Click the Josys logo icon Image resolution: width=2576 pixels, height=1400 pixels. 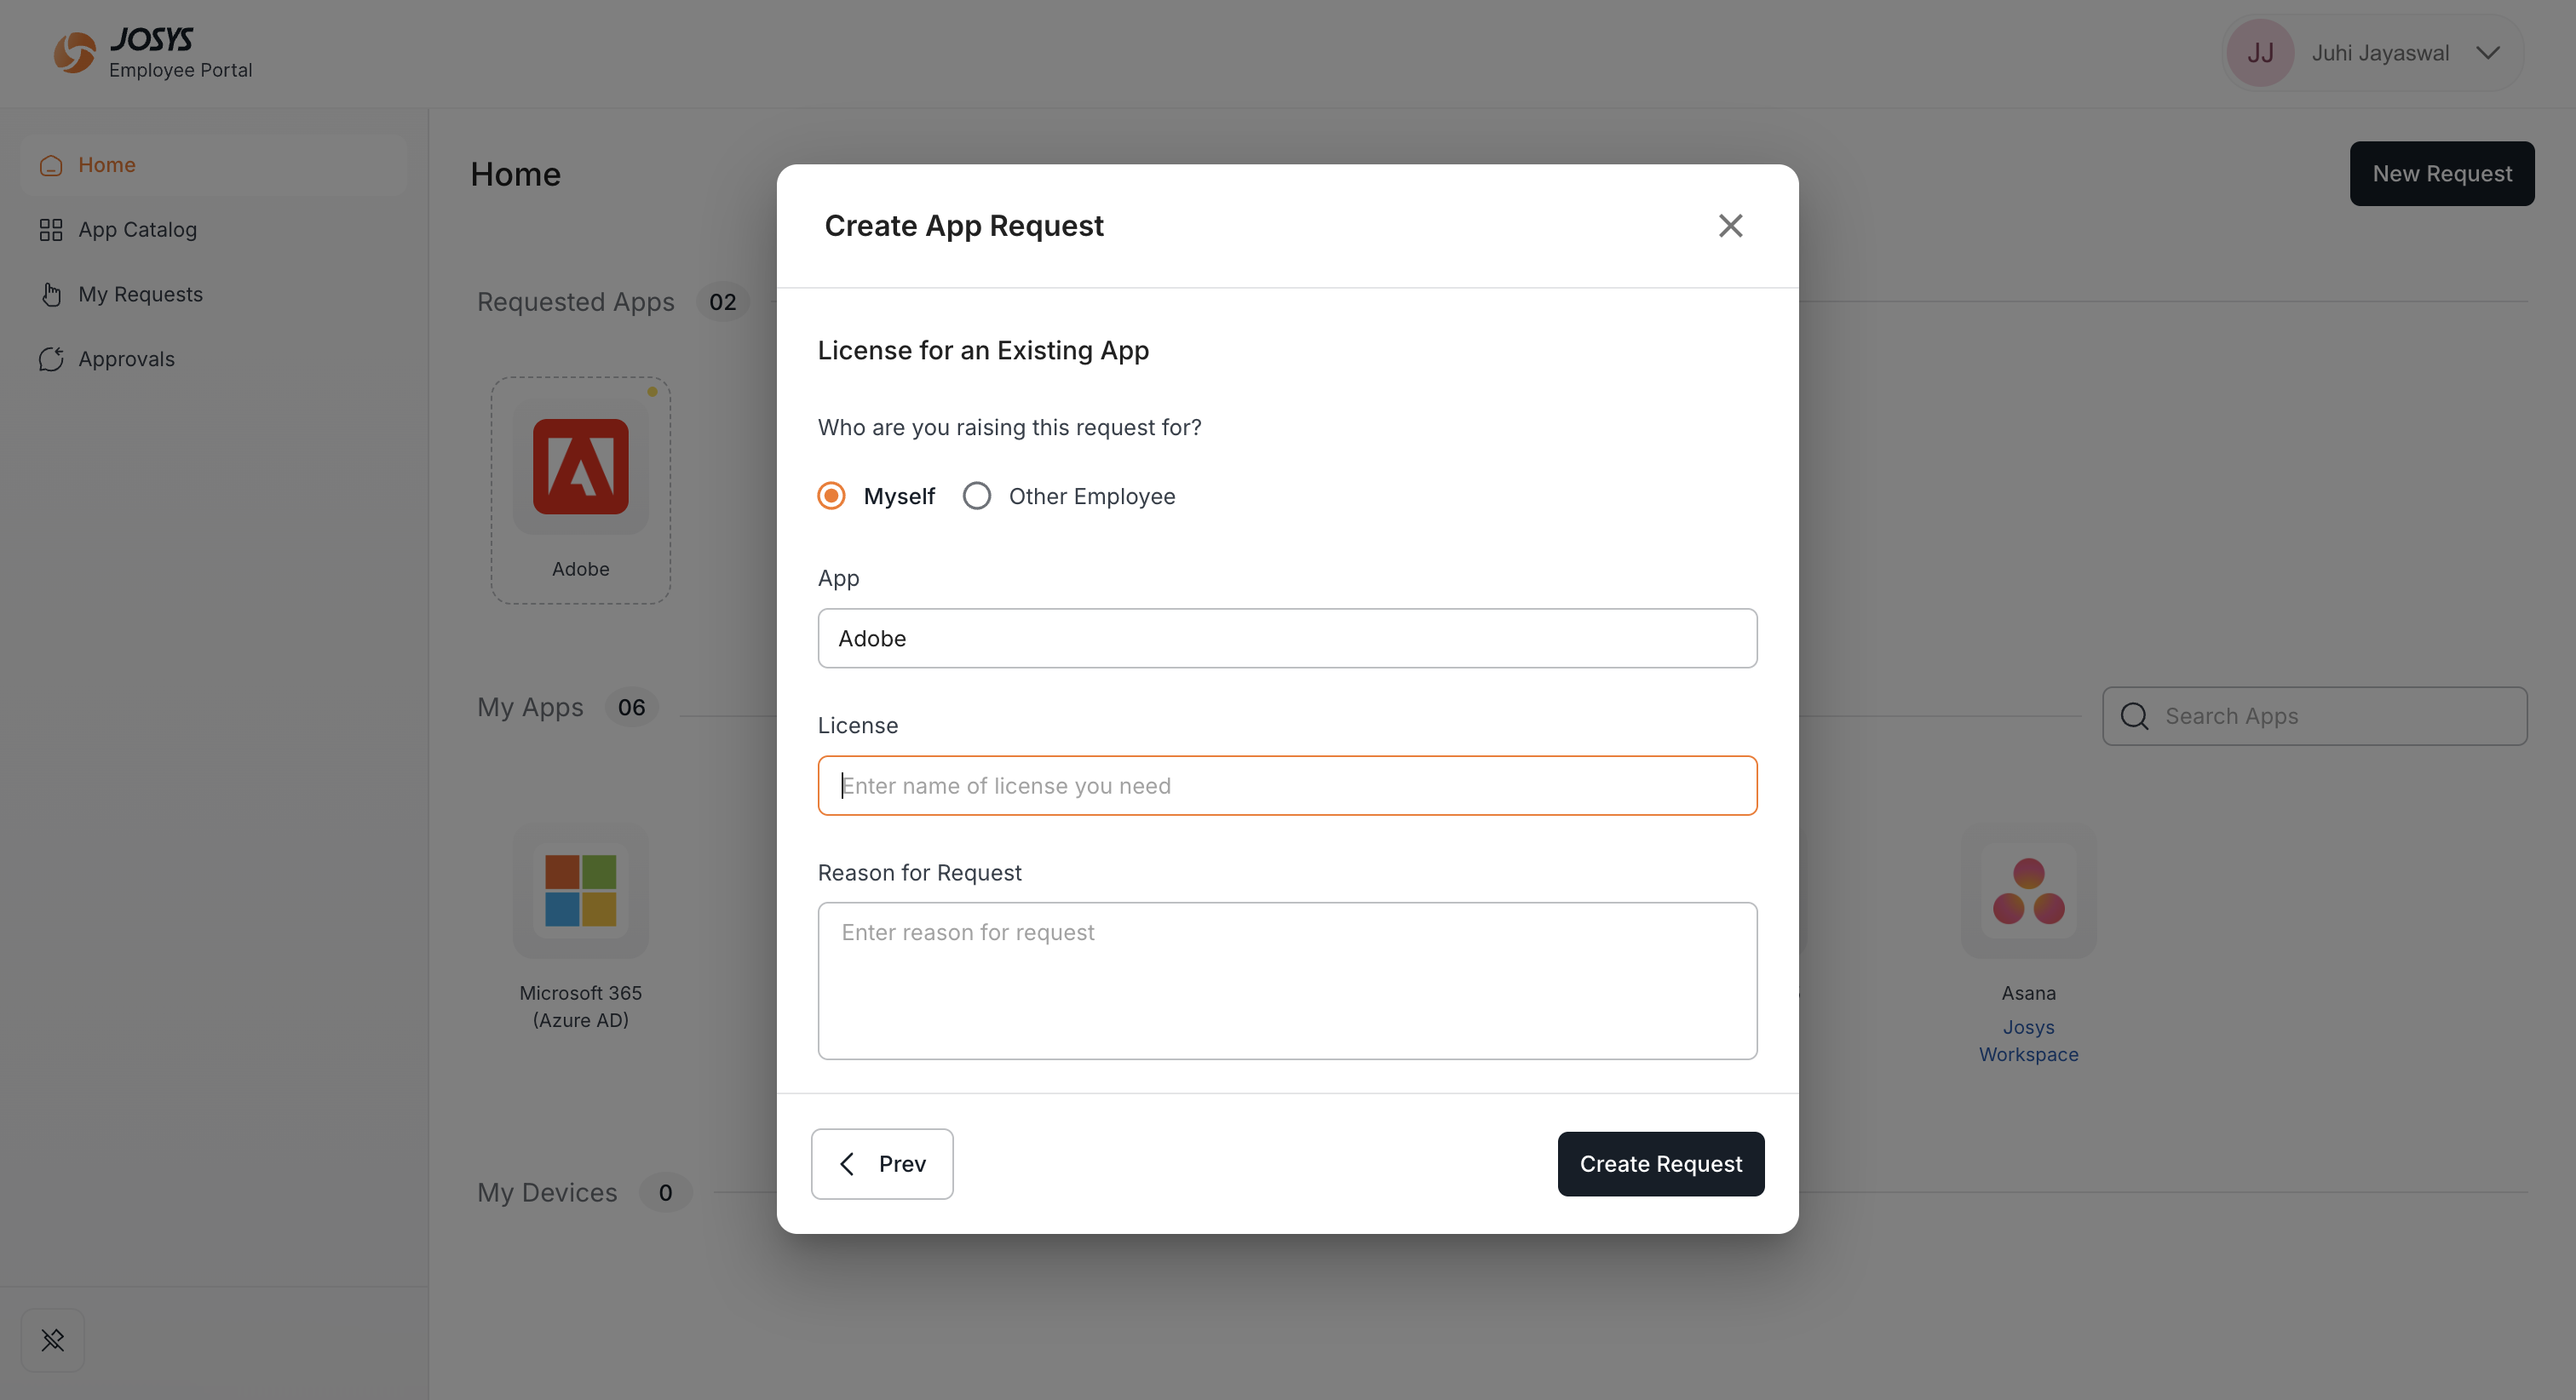click(x=75, y=52)
